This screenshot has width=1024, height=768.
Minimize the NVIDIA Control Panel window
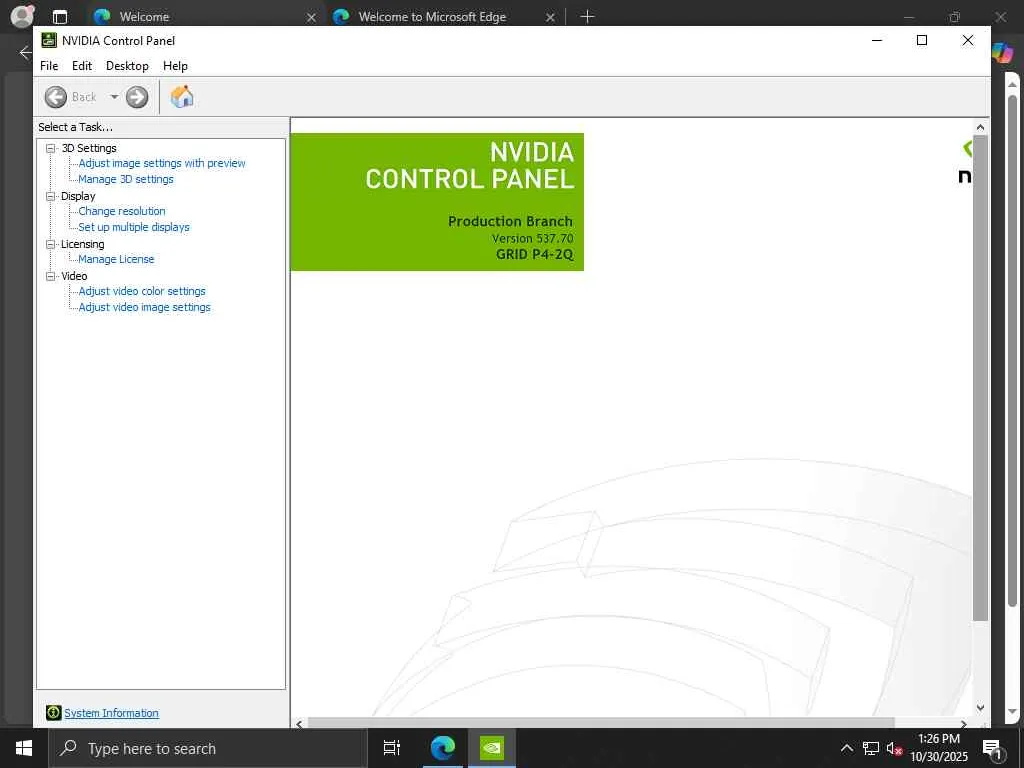point(877,40)
